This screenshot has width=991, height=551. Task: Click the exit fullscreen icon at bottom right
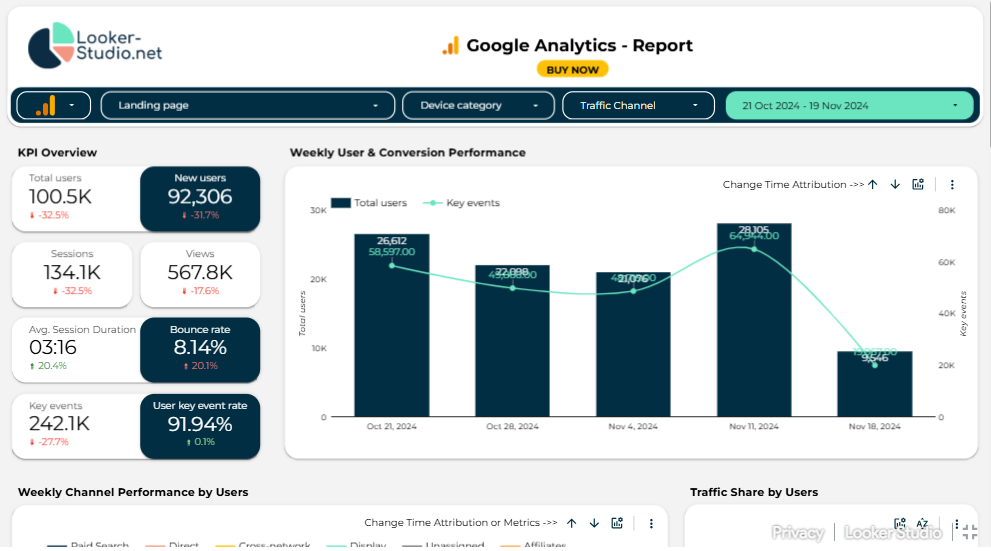[x=970, y=532]
